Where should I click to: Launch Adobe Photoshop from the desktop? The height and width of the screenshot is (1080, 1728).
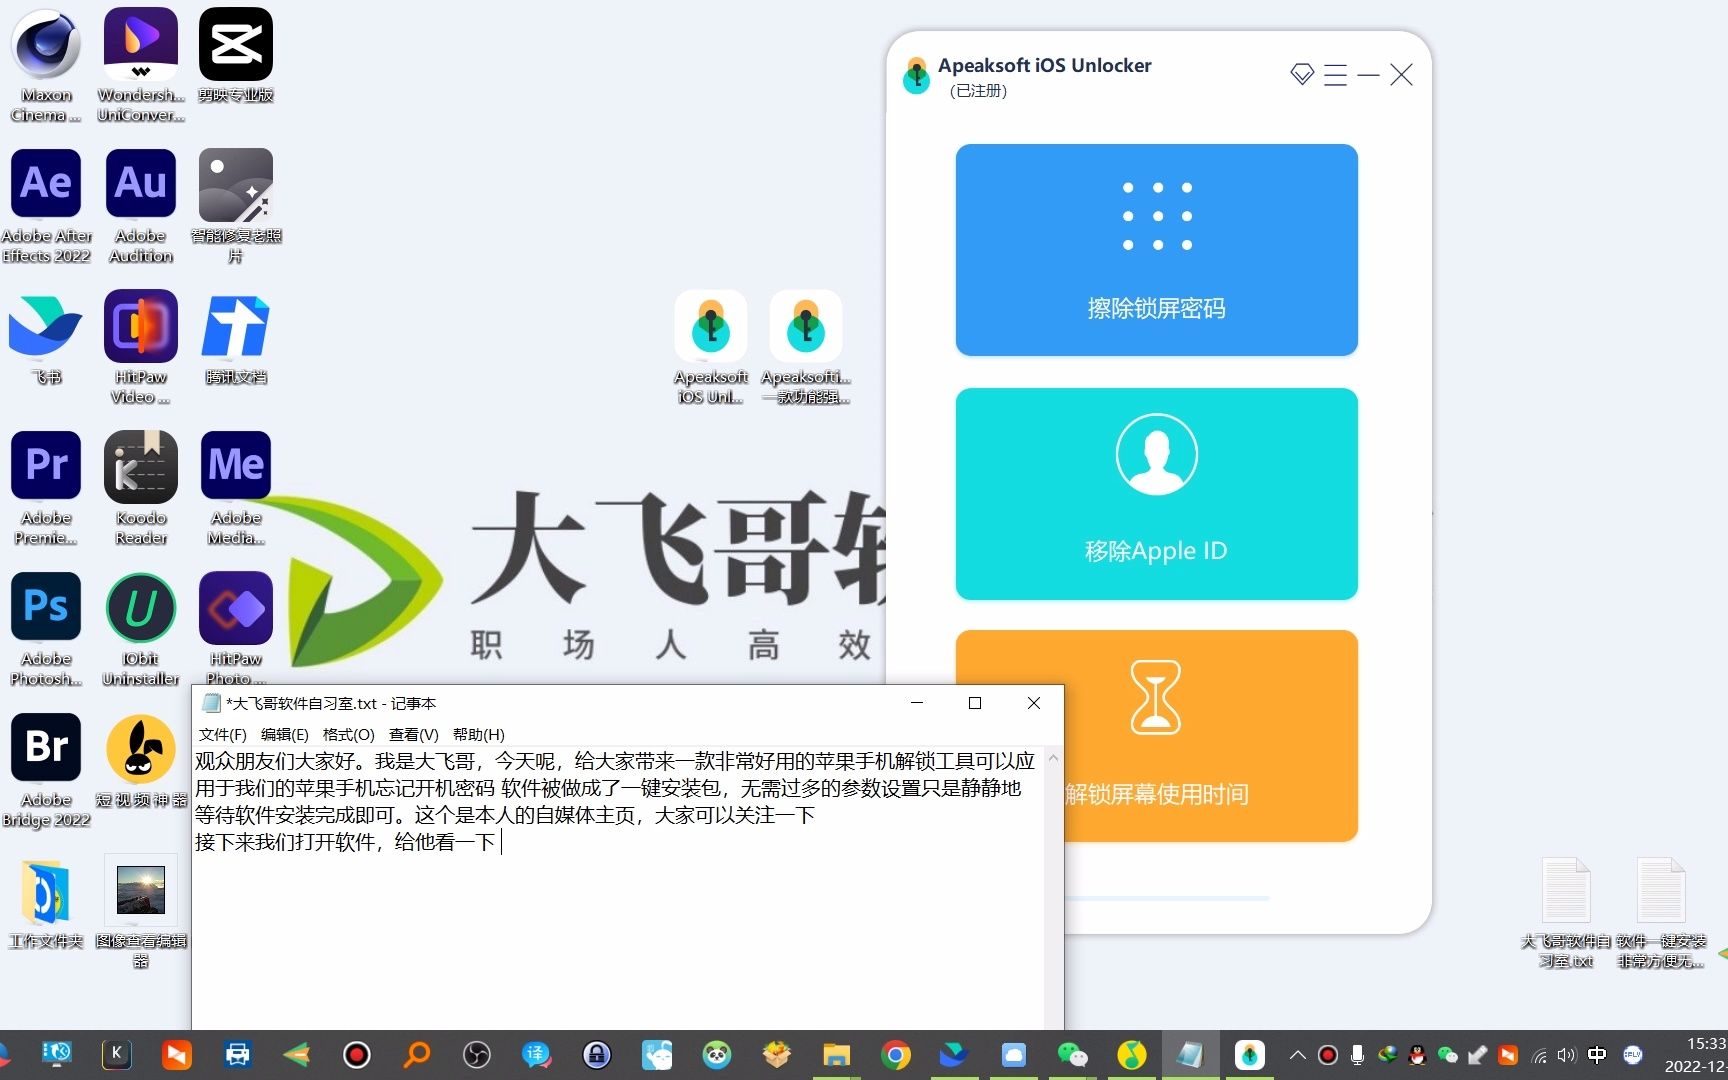point(45,607)
